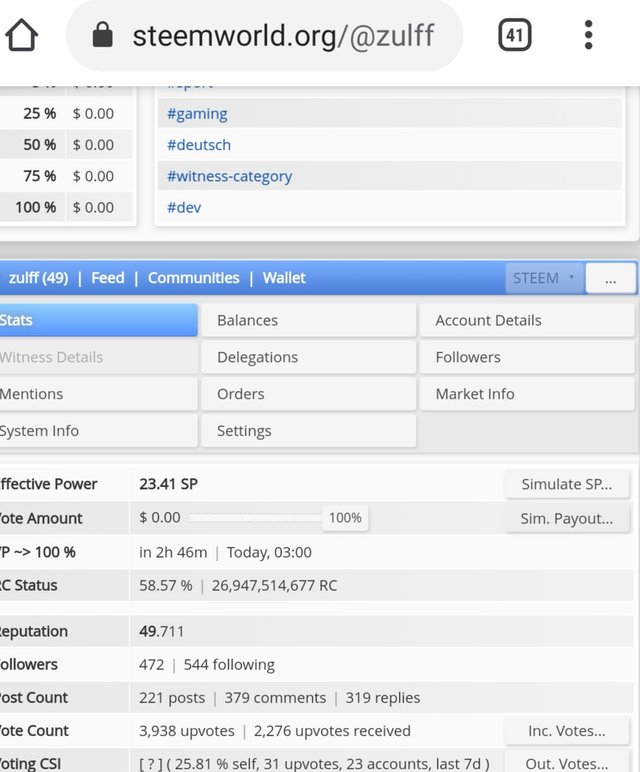Viewport: 640px width, 772px height.
Task: Select the 50 % vote row
Action: (66, 145)
